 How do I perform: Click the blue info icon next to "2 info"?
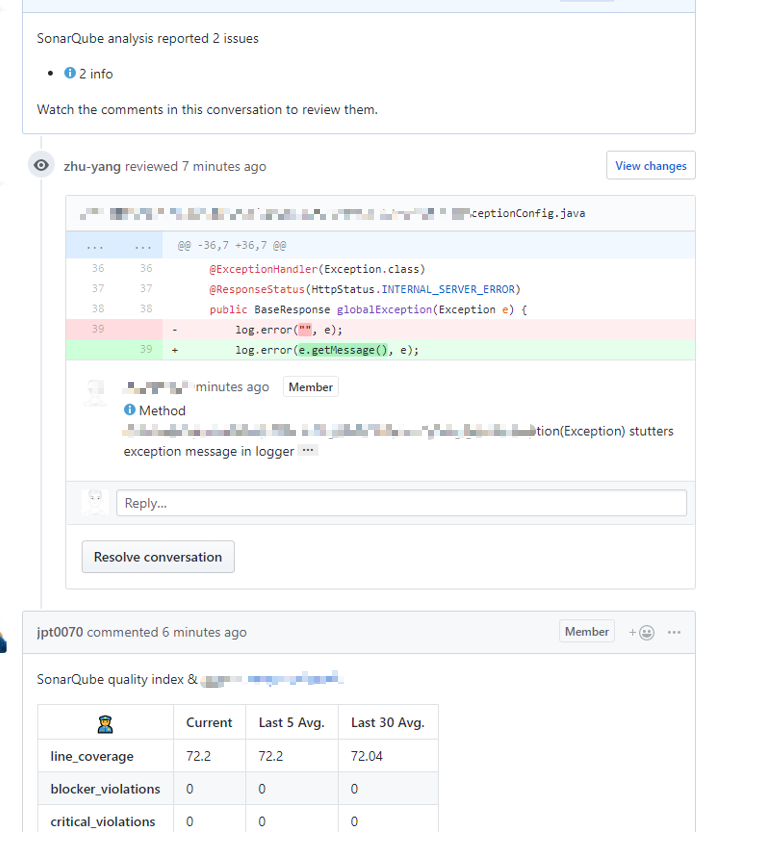[x=68, y=73]
